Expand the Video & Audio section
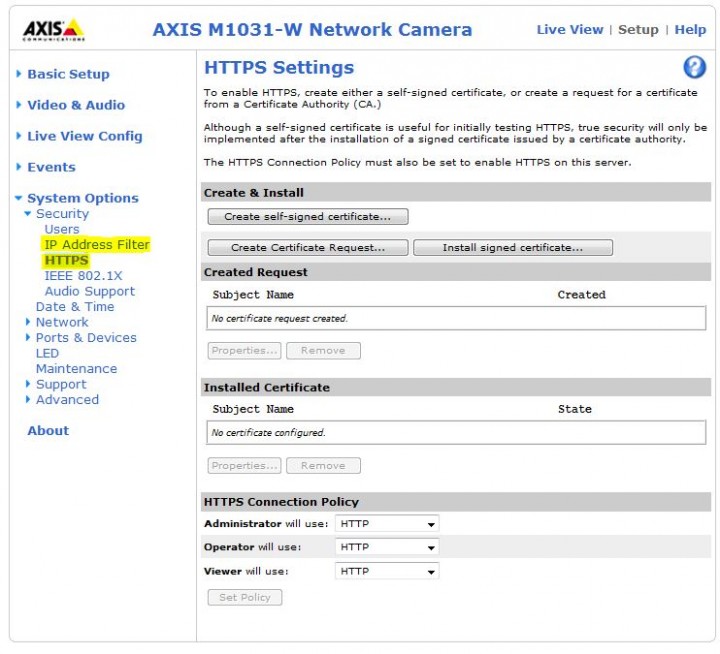The width and height of the screenshot is (720, 654). [75, 105]
